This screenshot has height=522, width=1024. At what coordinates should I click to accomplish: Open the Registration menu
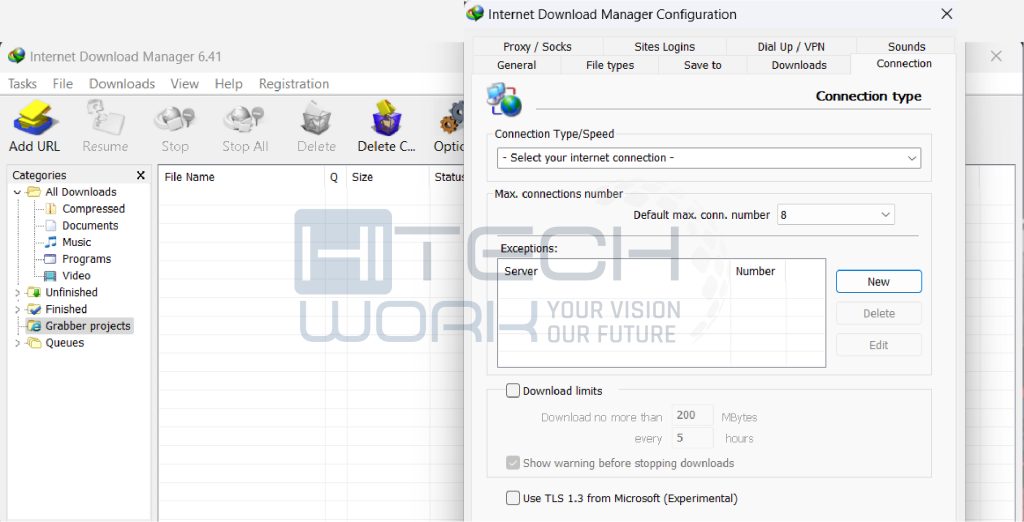(x=294, y=84)
